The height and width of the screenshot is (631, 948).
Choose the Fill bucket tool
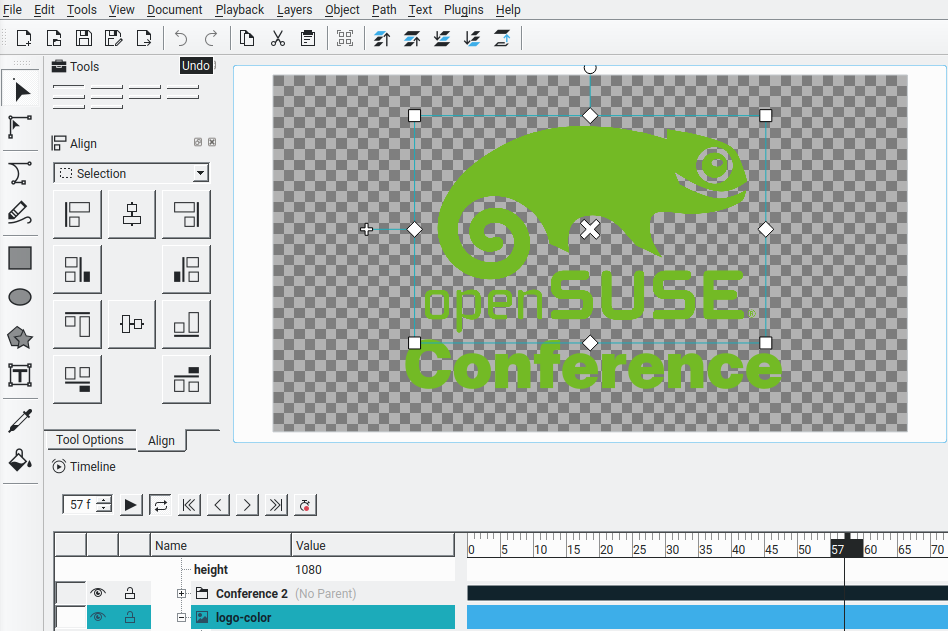coord(20,461)
